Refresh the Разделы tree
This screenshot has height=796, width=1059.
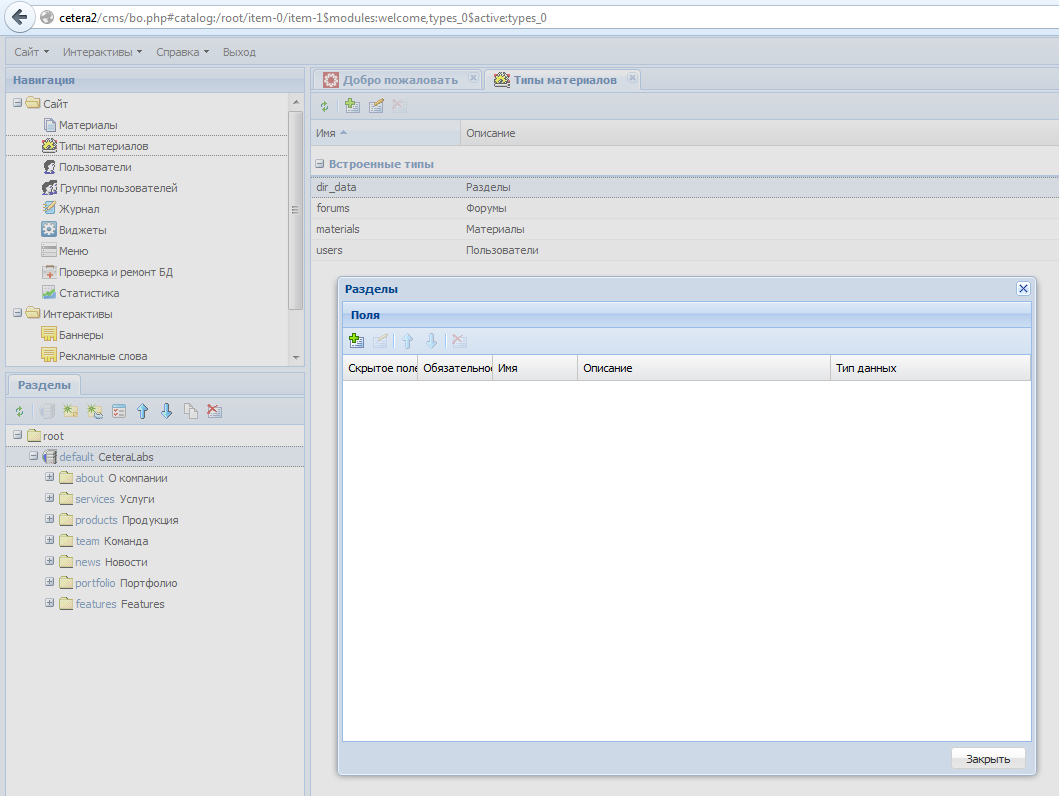point(20,411)
